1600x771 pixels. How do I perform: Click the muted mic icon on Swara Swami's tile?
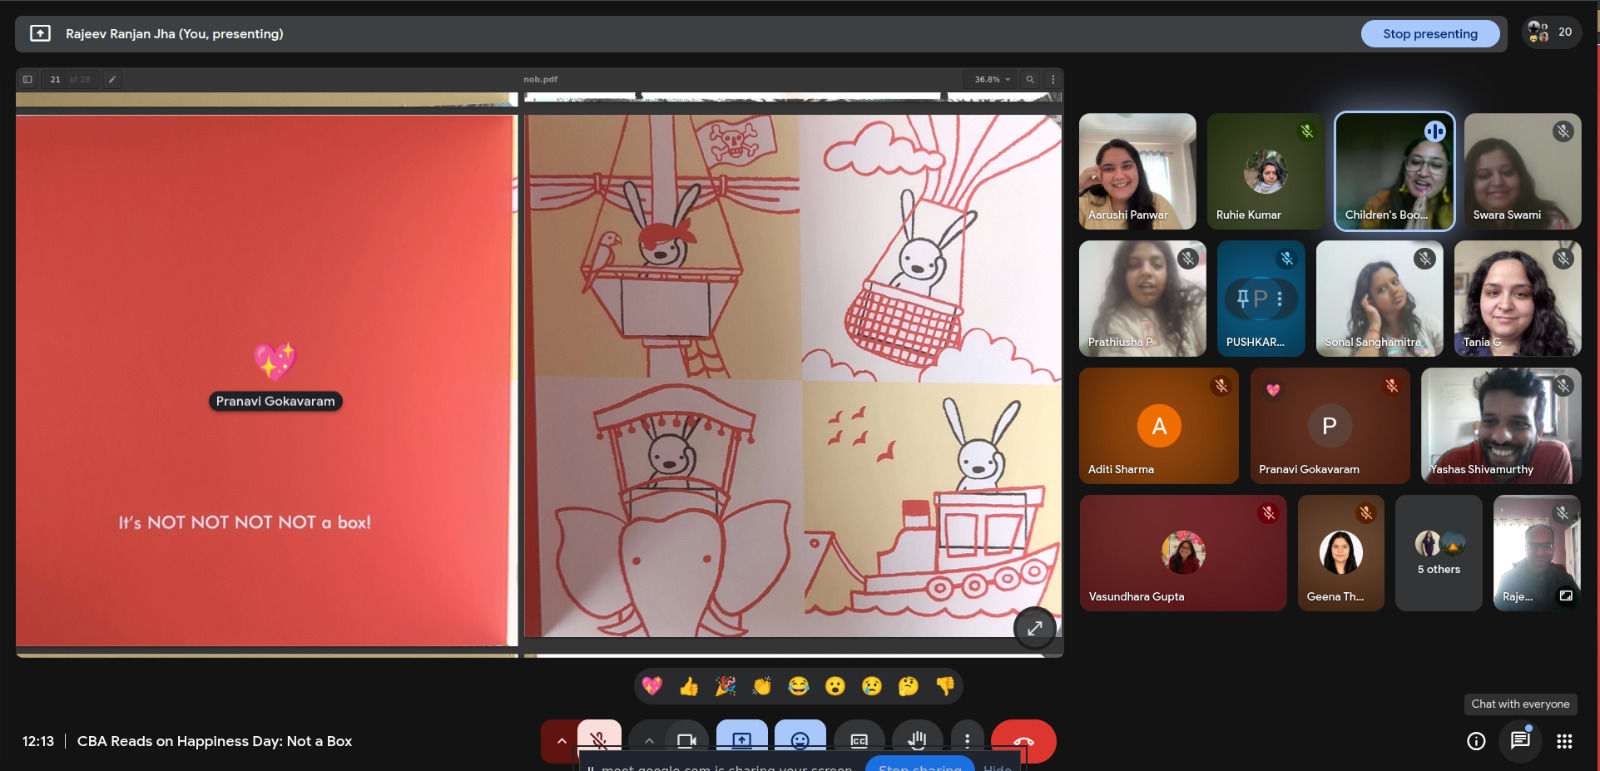(x=1563, y=131)
